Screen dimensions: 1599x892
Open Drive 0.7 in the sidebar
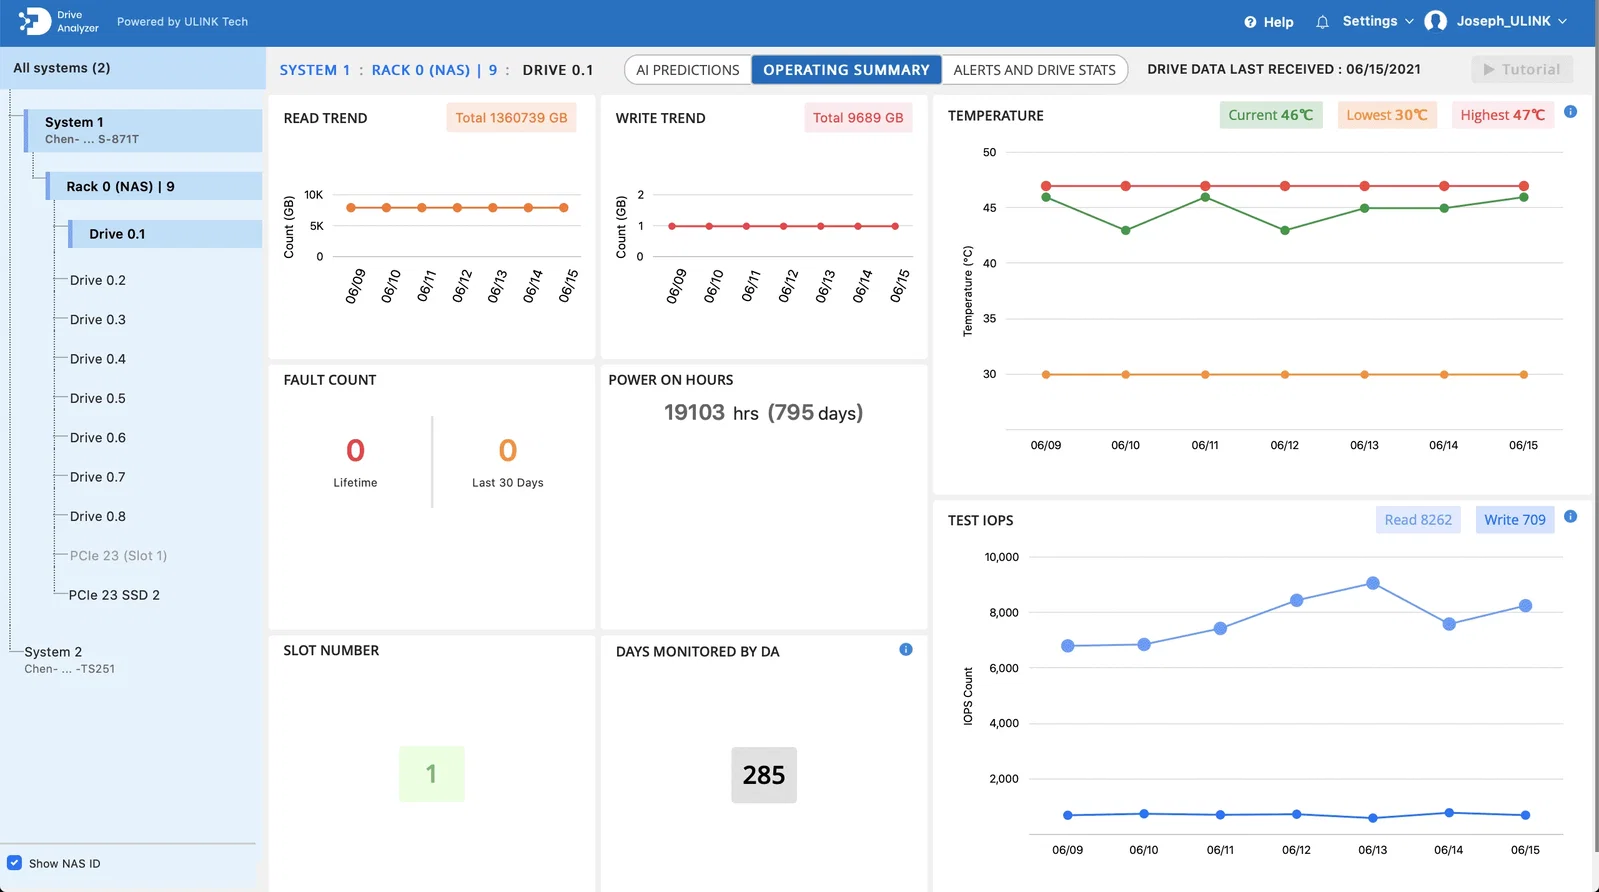pyautogui.click(x=98, y=477)
